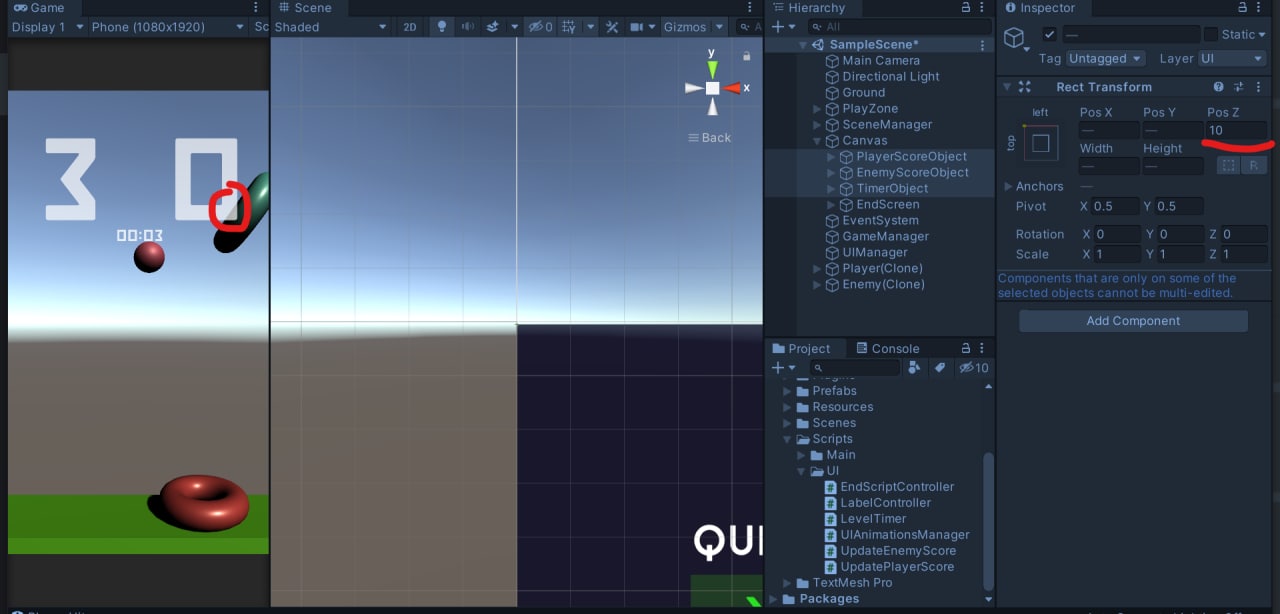Open the Shaded draw mode dropdown
The width and height of the screenshot is (1280, 614).
[330, 27]
